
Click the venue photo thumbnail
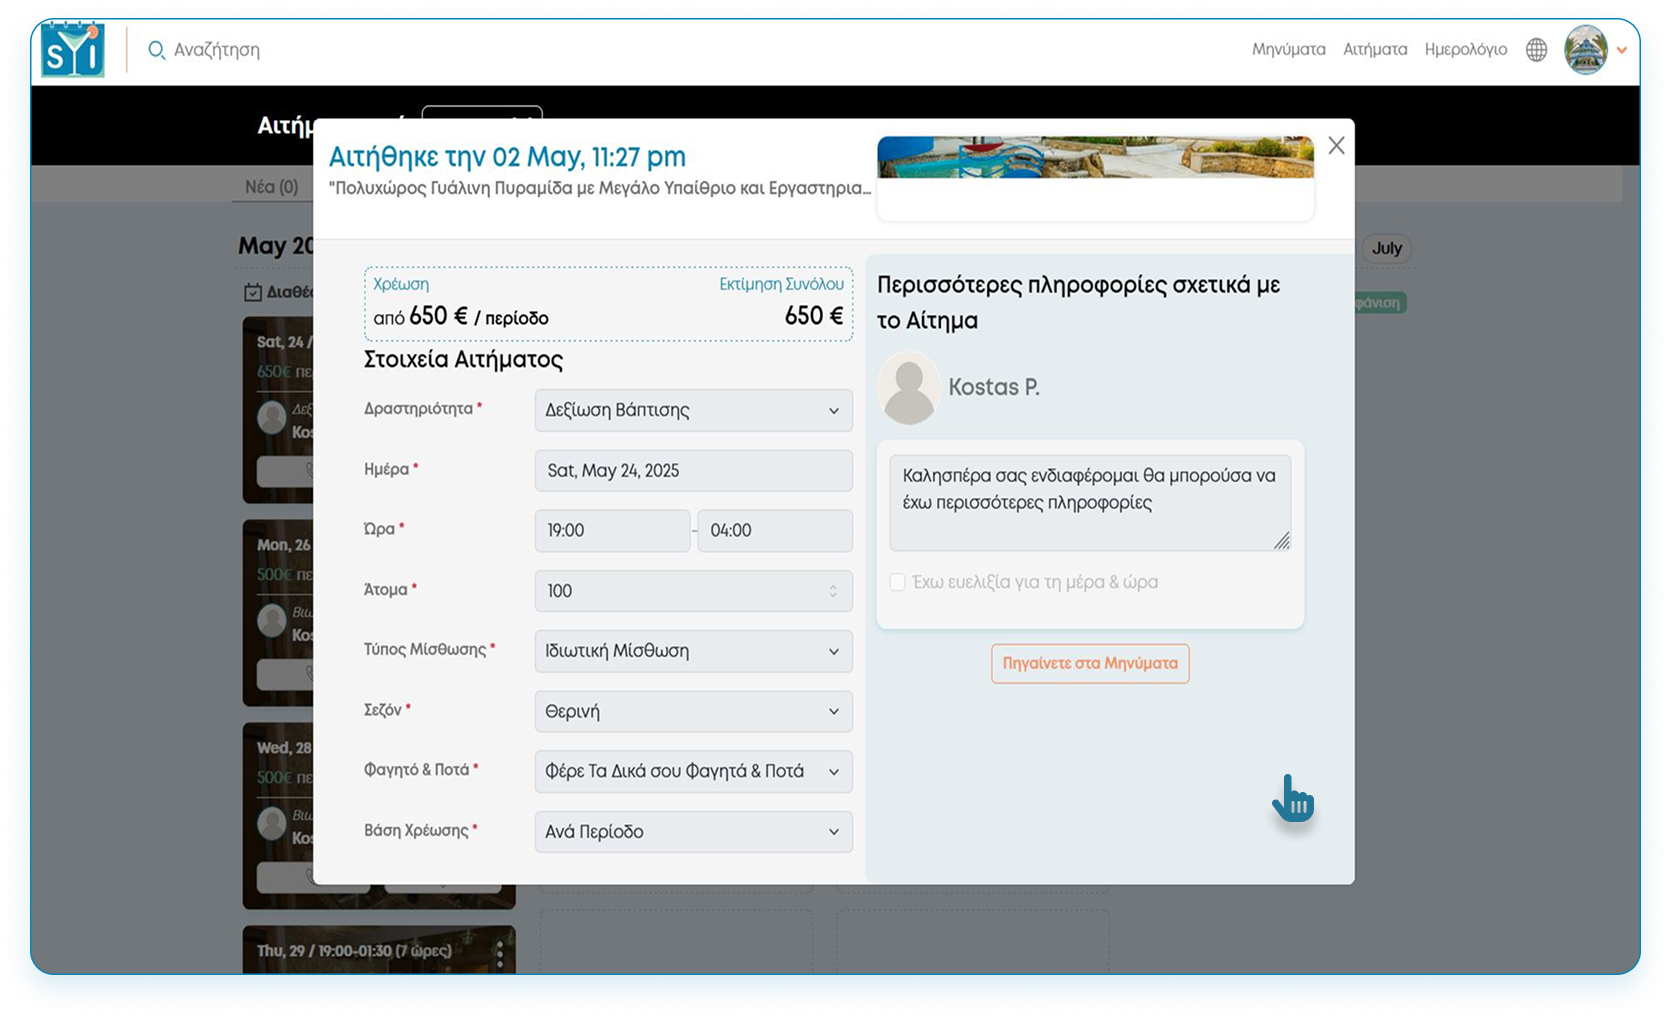1095,159
